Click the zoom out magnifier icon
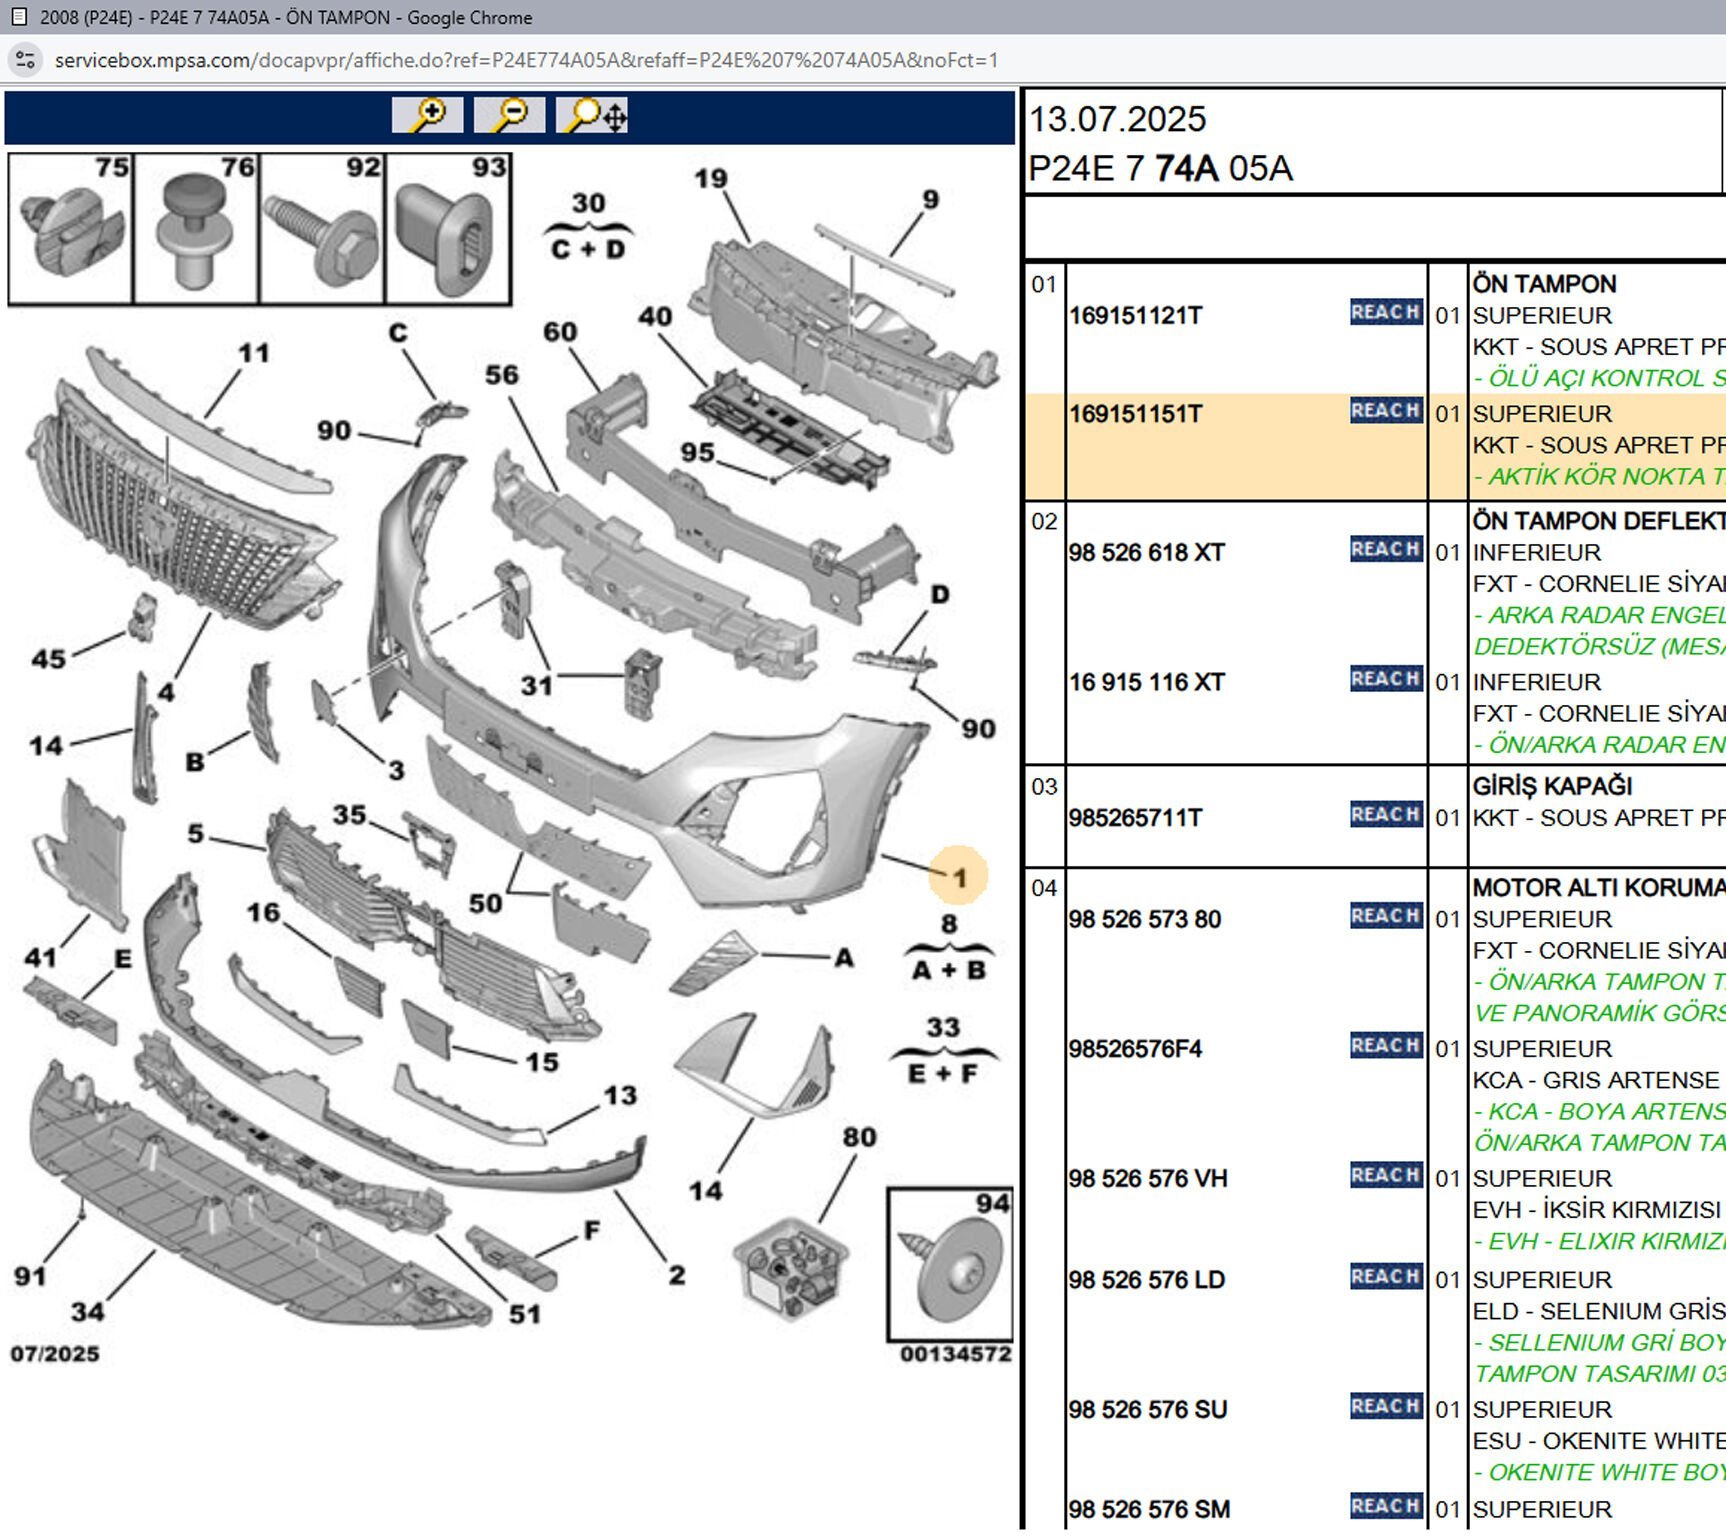Screen dimensions: 1726x1536 pos(509,115)
